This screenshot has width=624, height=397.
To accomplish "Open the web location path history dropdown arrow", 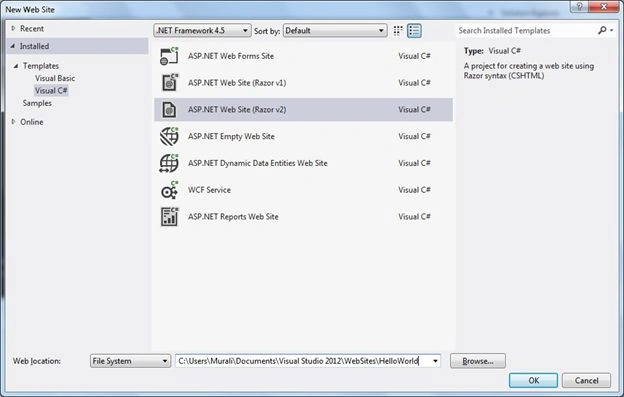I will tap(435, 361).
